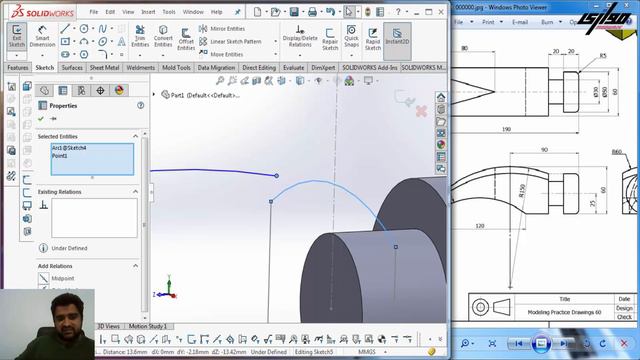640x360 pixels.
Task: Open the Linear Sketch Pattern dropdown arrow
Action: pyautogui.click(x=276, y=41)
